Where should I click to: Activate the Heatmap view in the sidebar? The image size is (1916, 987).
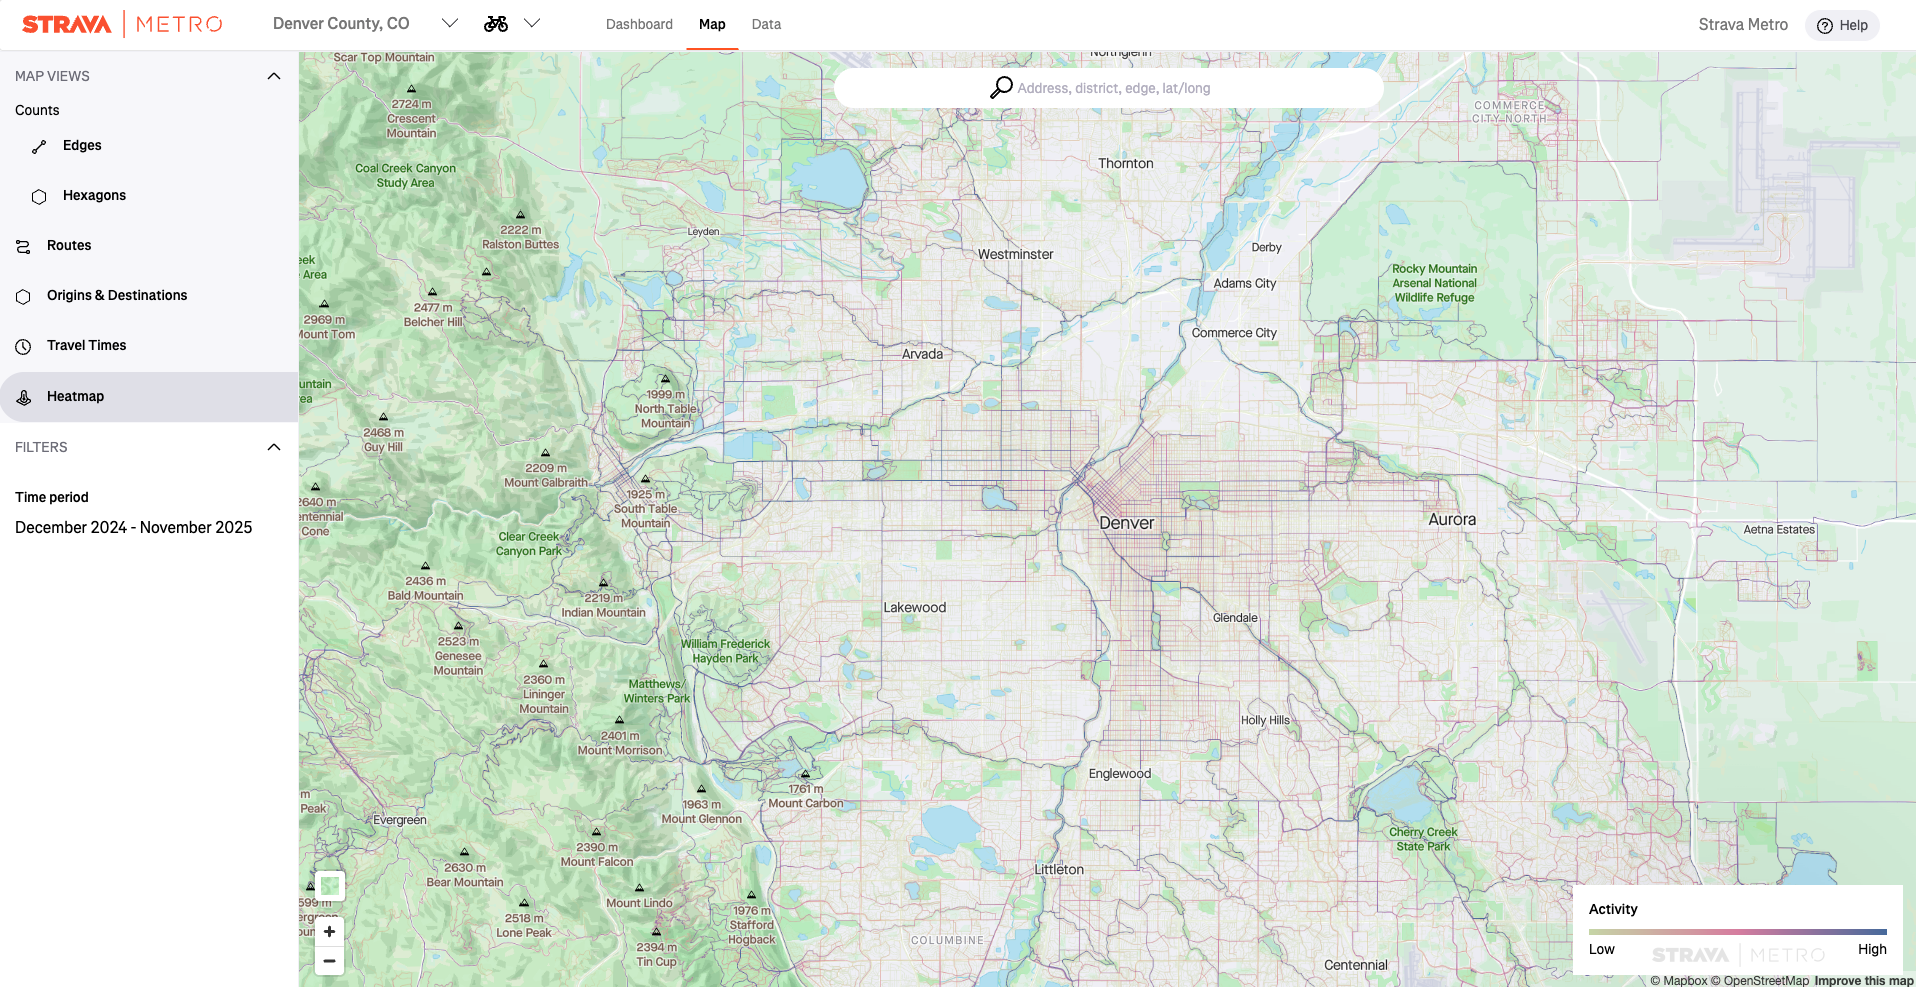(75, 396)
